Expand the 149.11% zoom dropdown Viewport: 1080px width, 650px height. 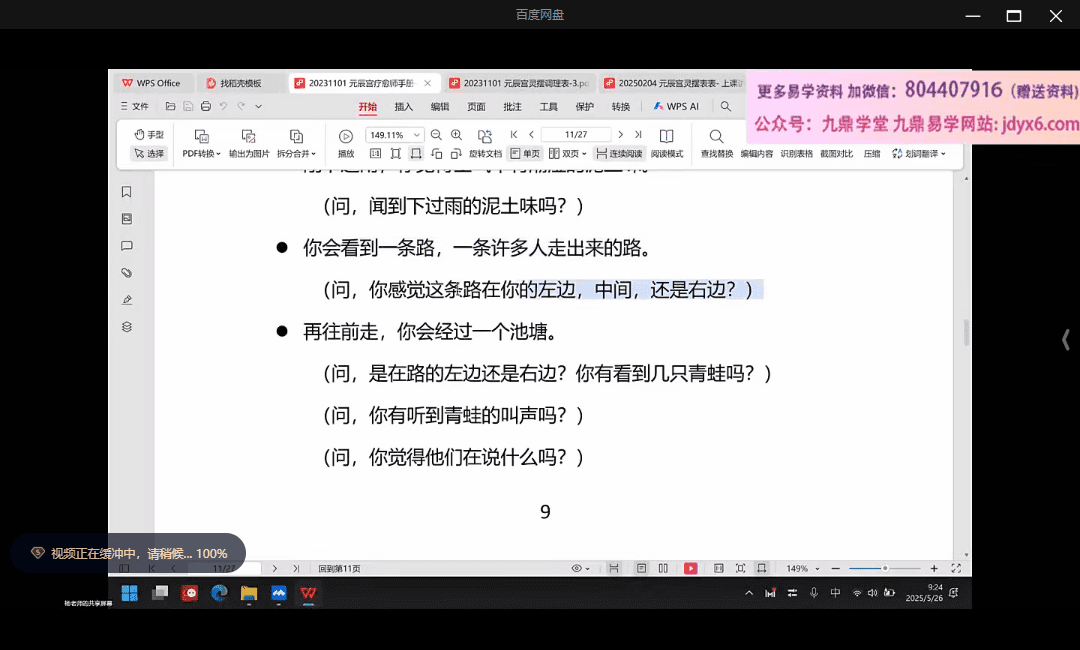click(x=417, y=135)
